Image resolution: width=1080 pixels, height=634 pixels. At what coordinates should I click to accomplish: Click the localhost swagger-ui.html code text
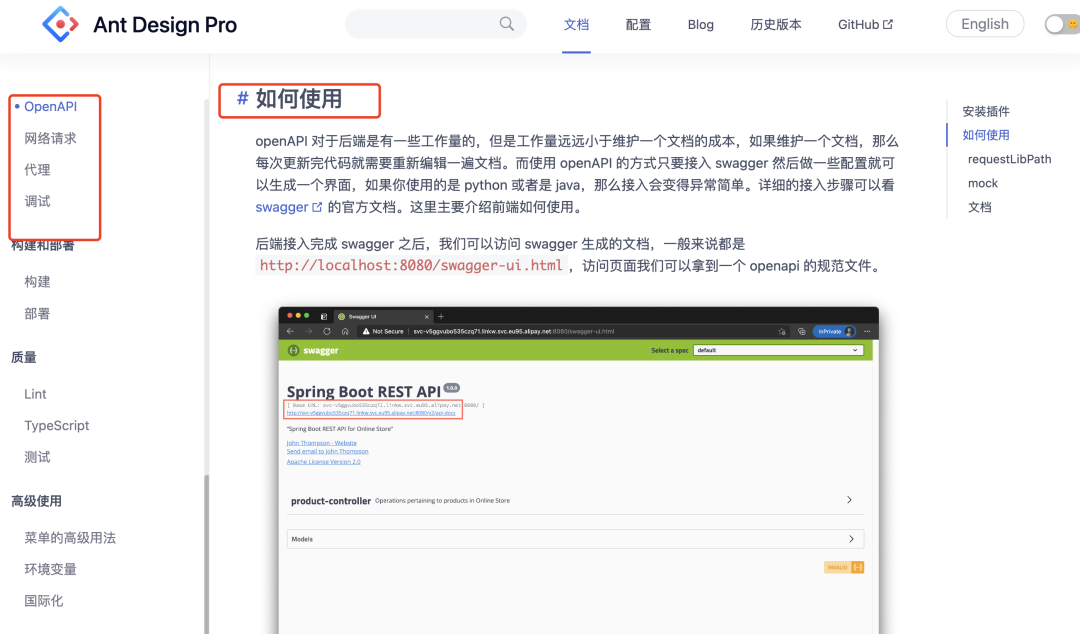click(411, 265)
